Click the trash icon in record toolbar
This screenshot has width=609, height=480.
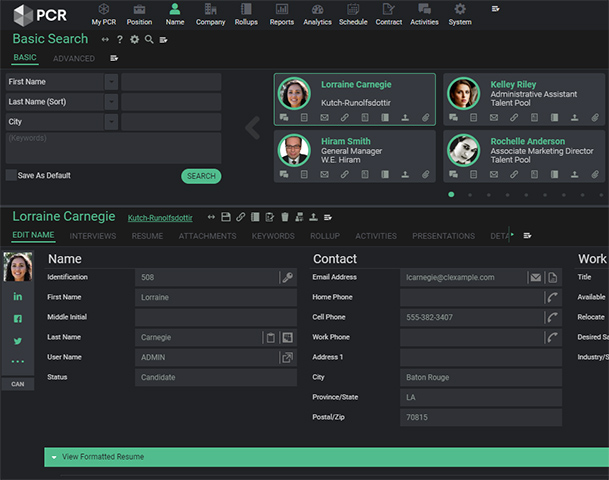(285, 217)
